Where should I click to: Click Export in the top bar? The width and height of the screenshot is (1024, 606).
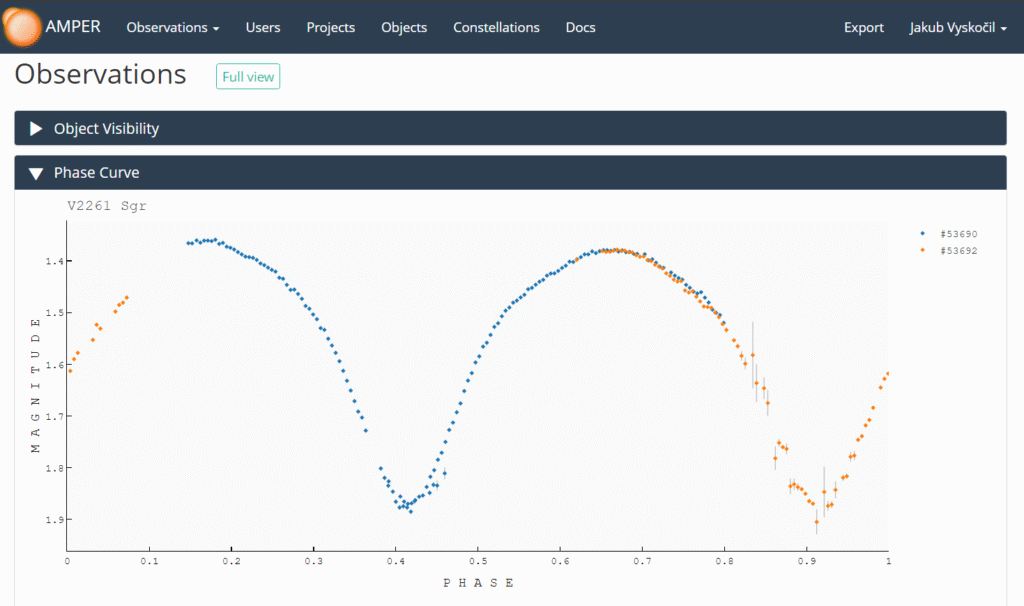click(x=864, y=27)
